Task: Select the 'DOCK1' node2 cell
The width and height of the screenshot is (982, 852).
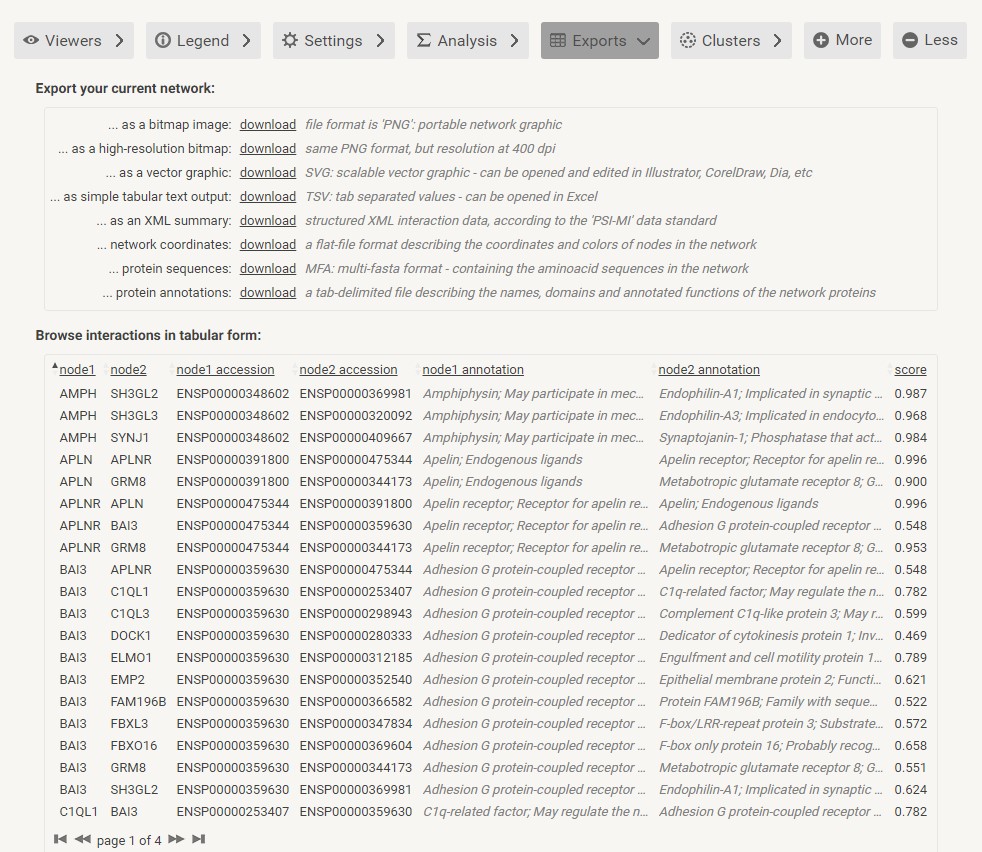Action: [131, 636]
